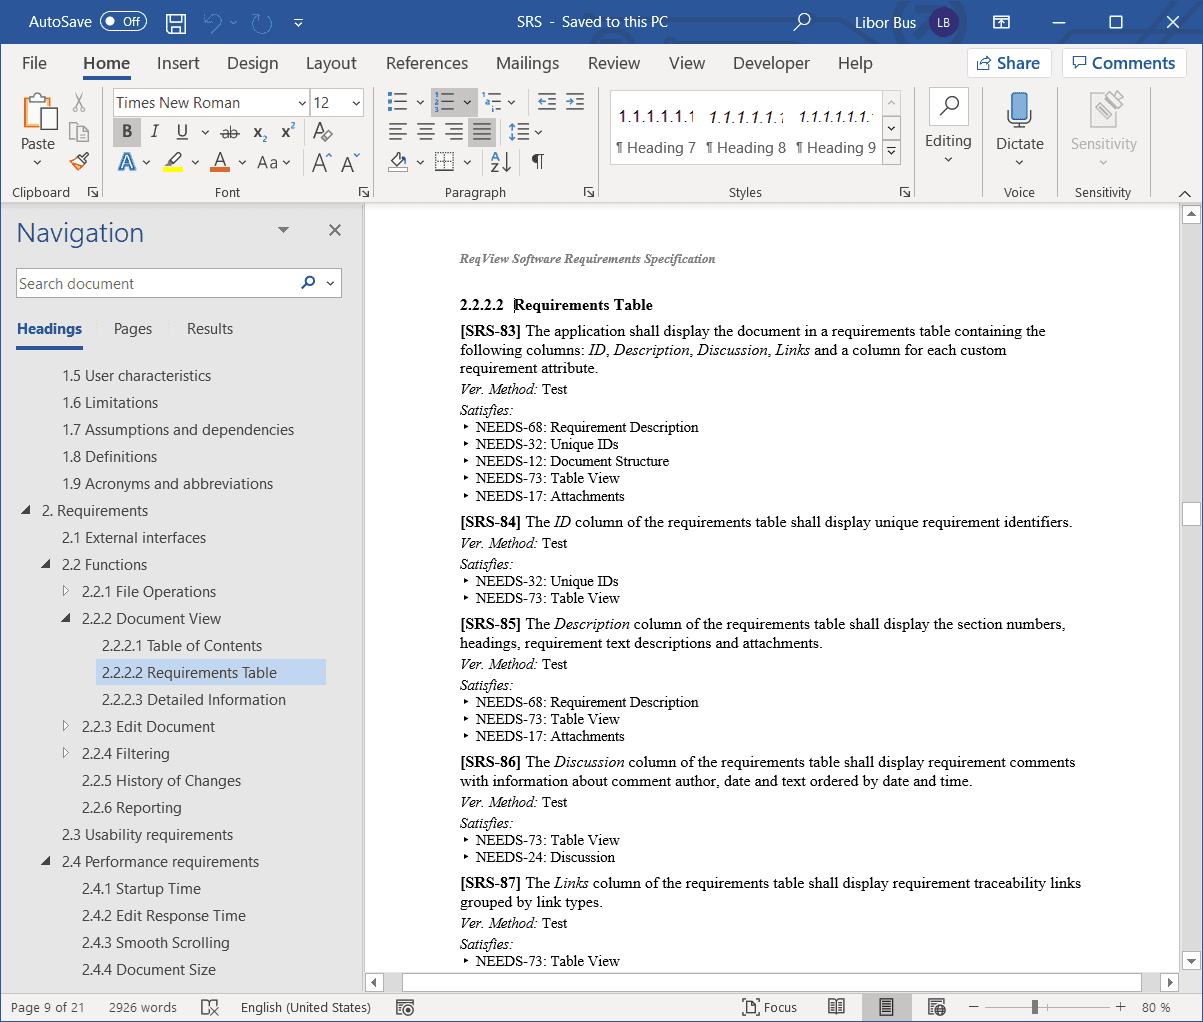Click the Dictate microphone icon
Screen dimensions: 1203x1022
[x=1020, y=110]
